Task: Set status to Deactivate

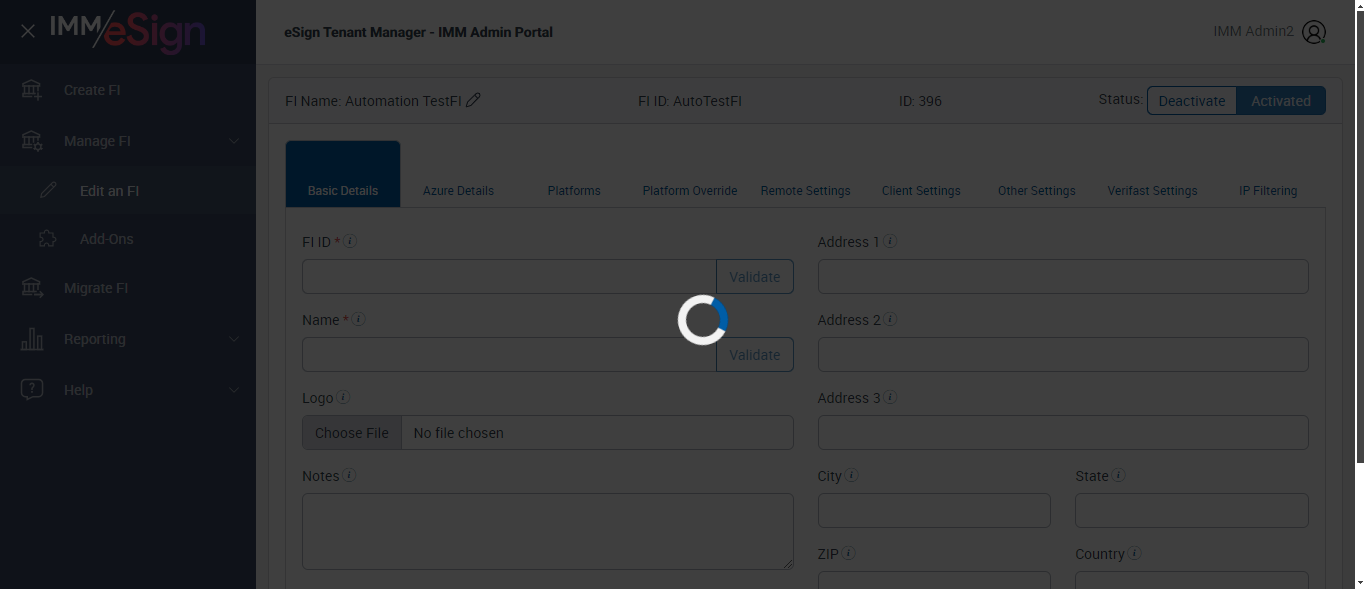Action: tap(1192, 100)
